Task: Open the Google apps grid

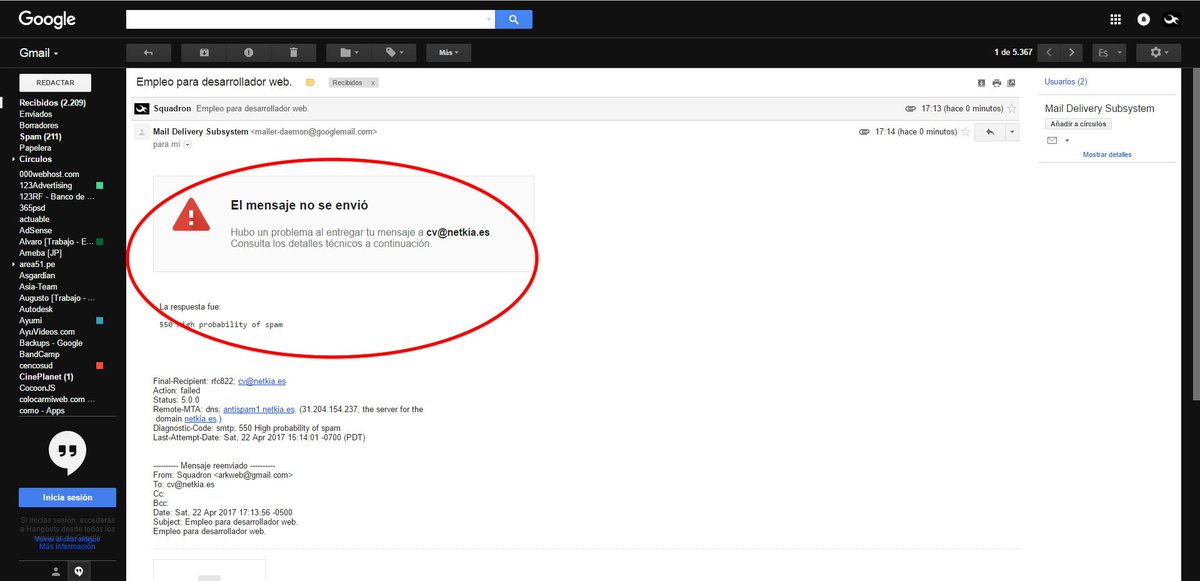Action: coord(1116,20)
